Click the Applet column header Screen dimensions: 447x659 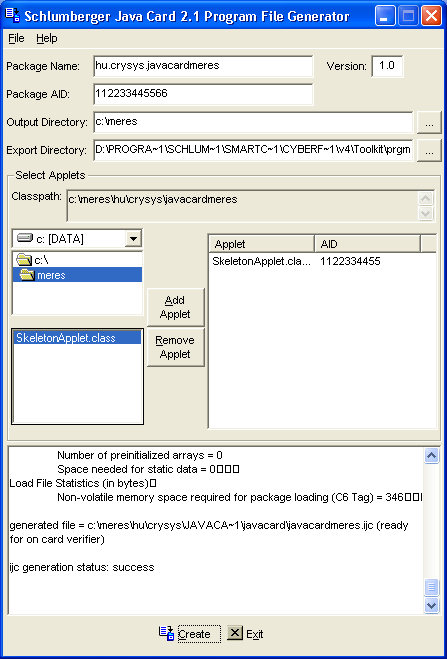click(x=261, y=244)
